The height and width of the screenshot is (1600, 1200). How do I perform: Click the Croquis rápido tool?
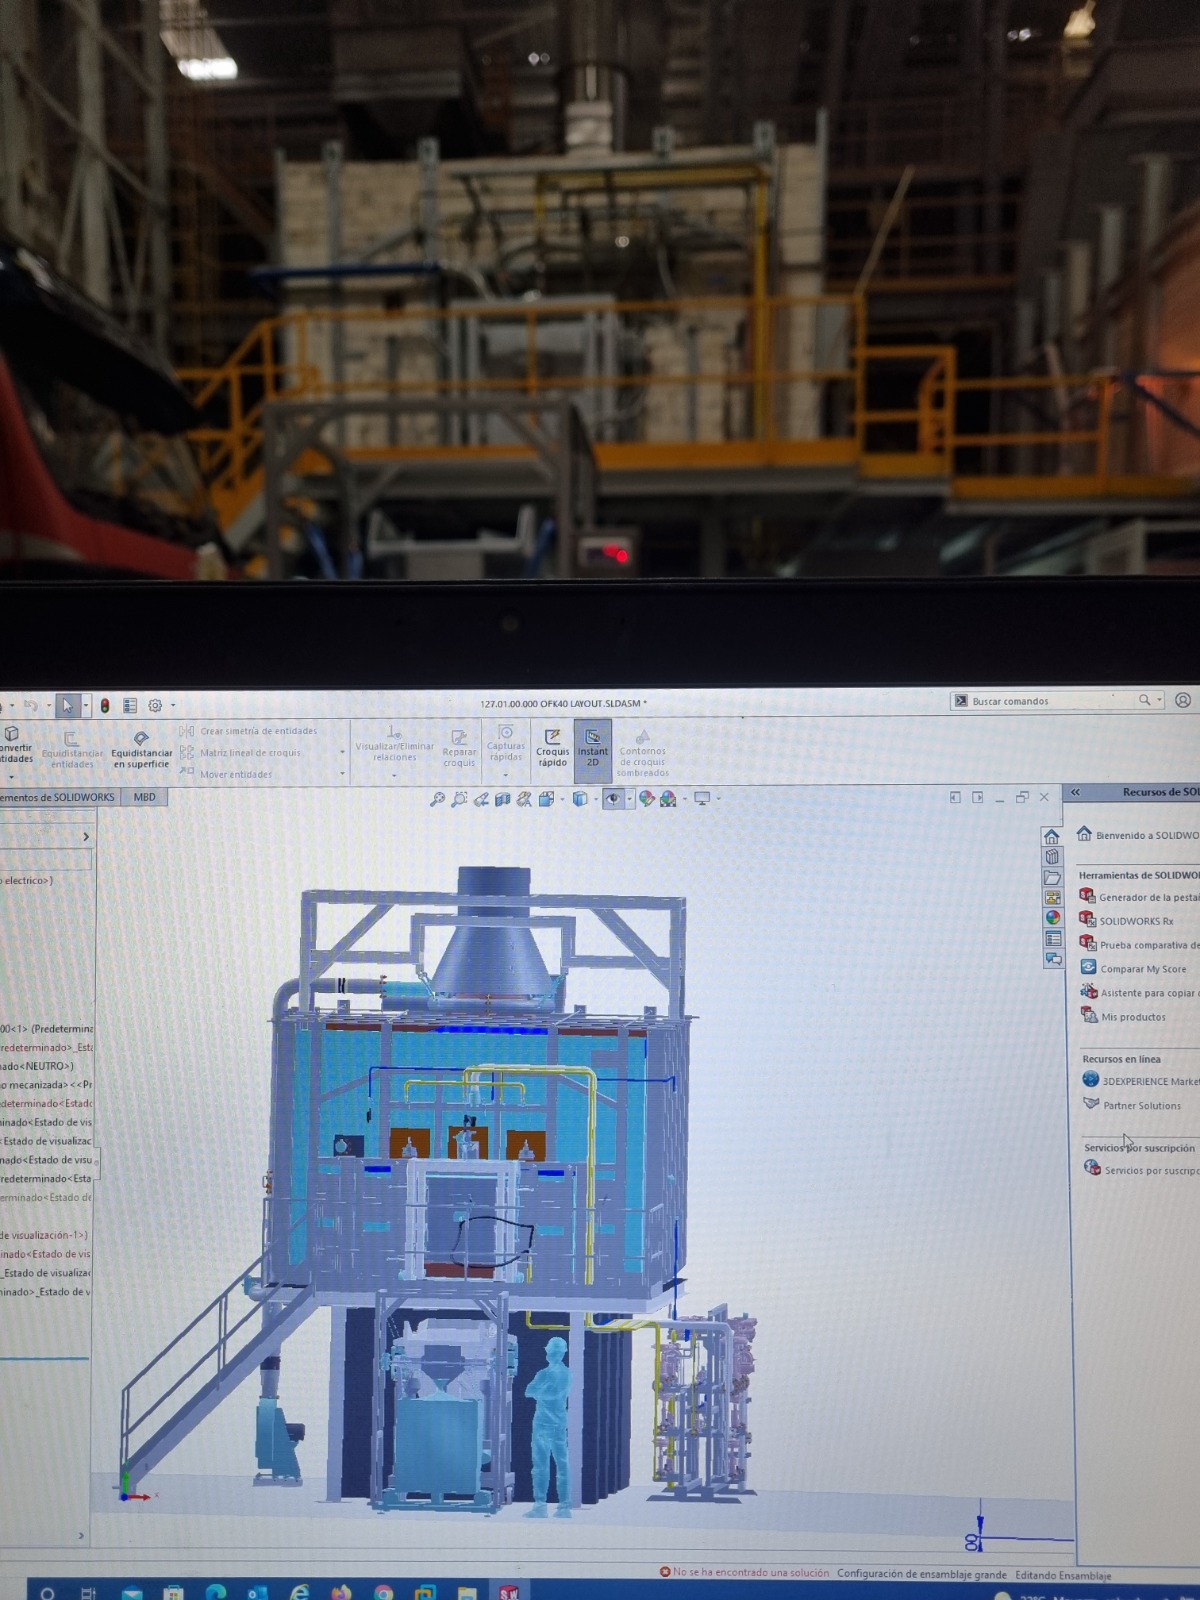(x=552, y=747)
